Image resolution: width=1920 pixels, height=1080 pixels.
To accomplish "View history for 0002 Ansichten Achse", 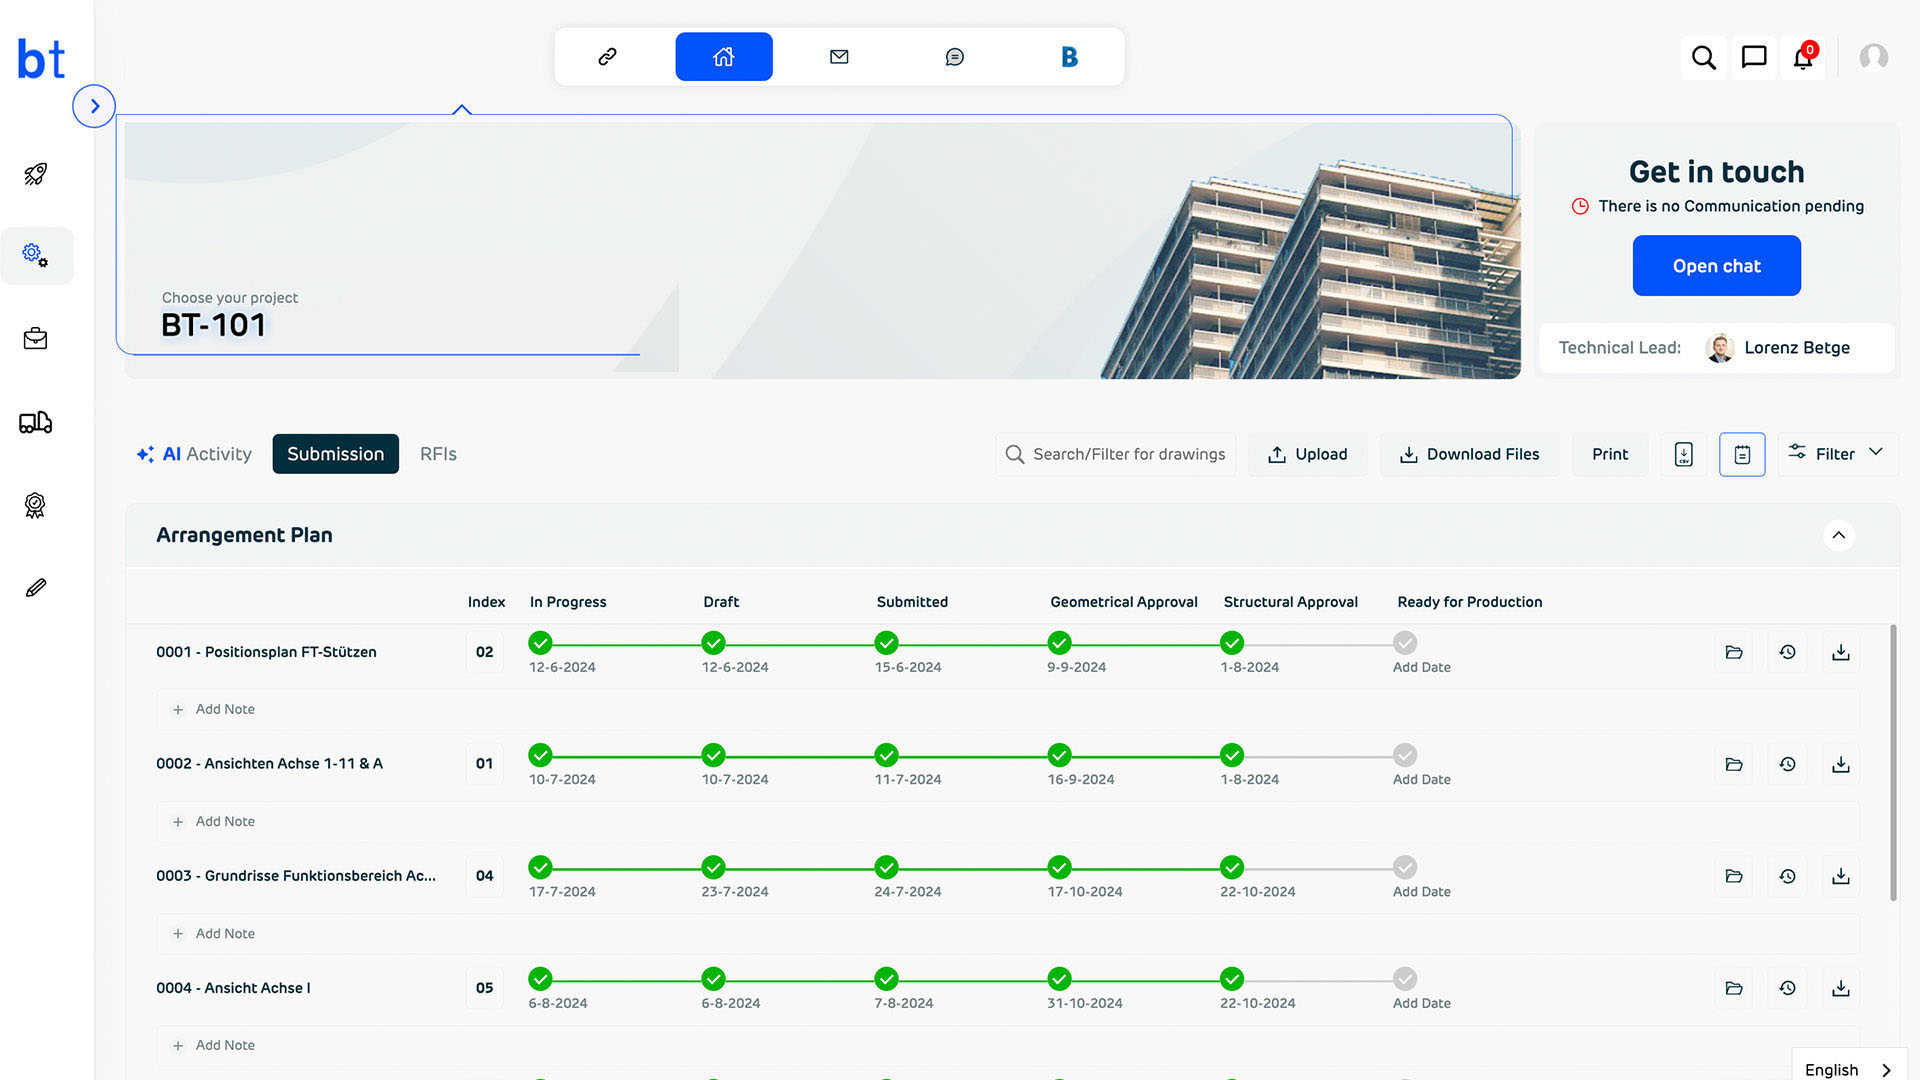I will [x=1788, y=764].
